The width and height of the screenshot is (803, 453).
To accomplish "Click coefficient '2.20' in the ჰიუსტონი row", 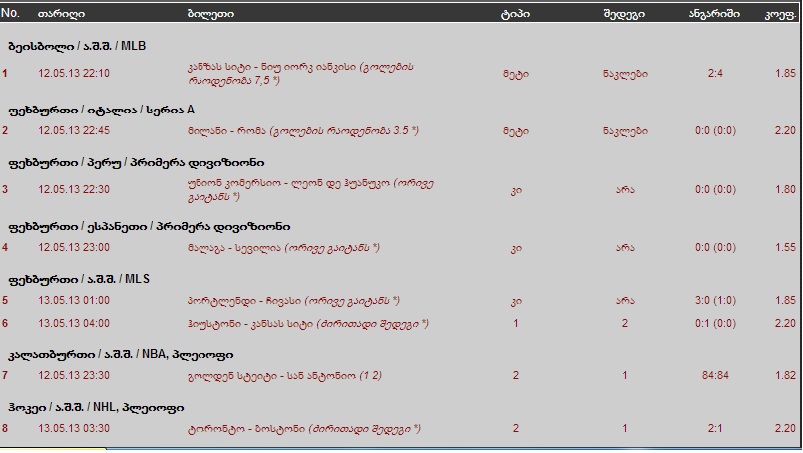I will 785,323.
